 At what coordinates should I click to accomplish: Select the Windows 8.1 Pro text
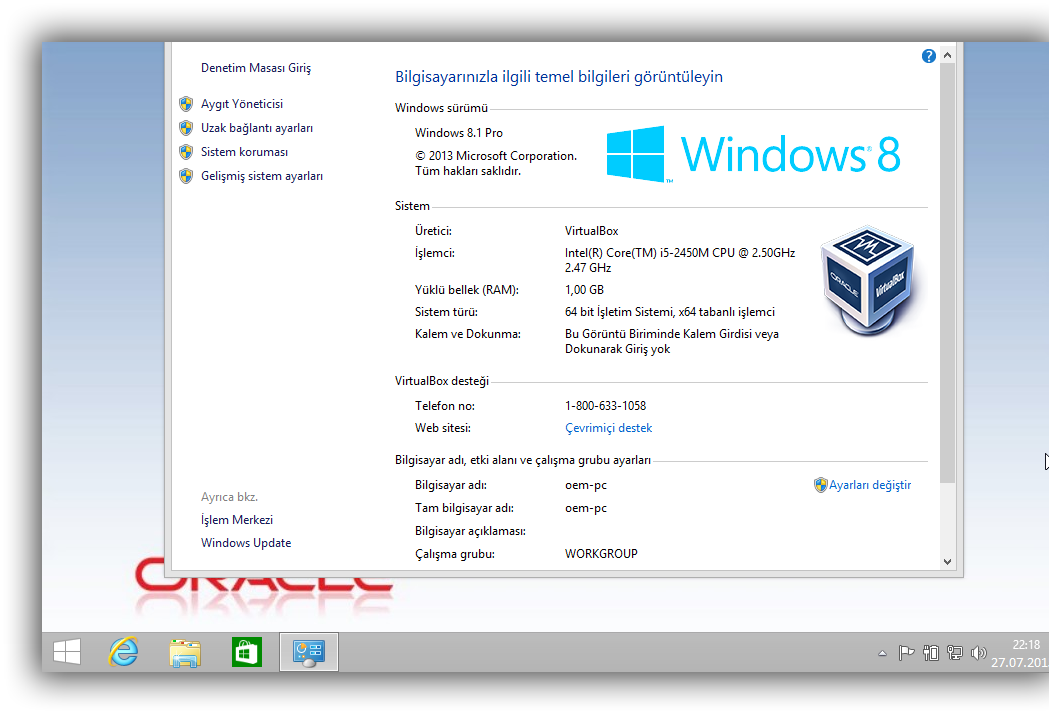coord(458,132)
